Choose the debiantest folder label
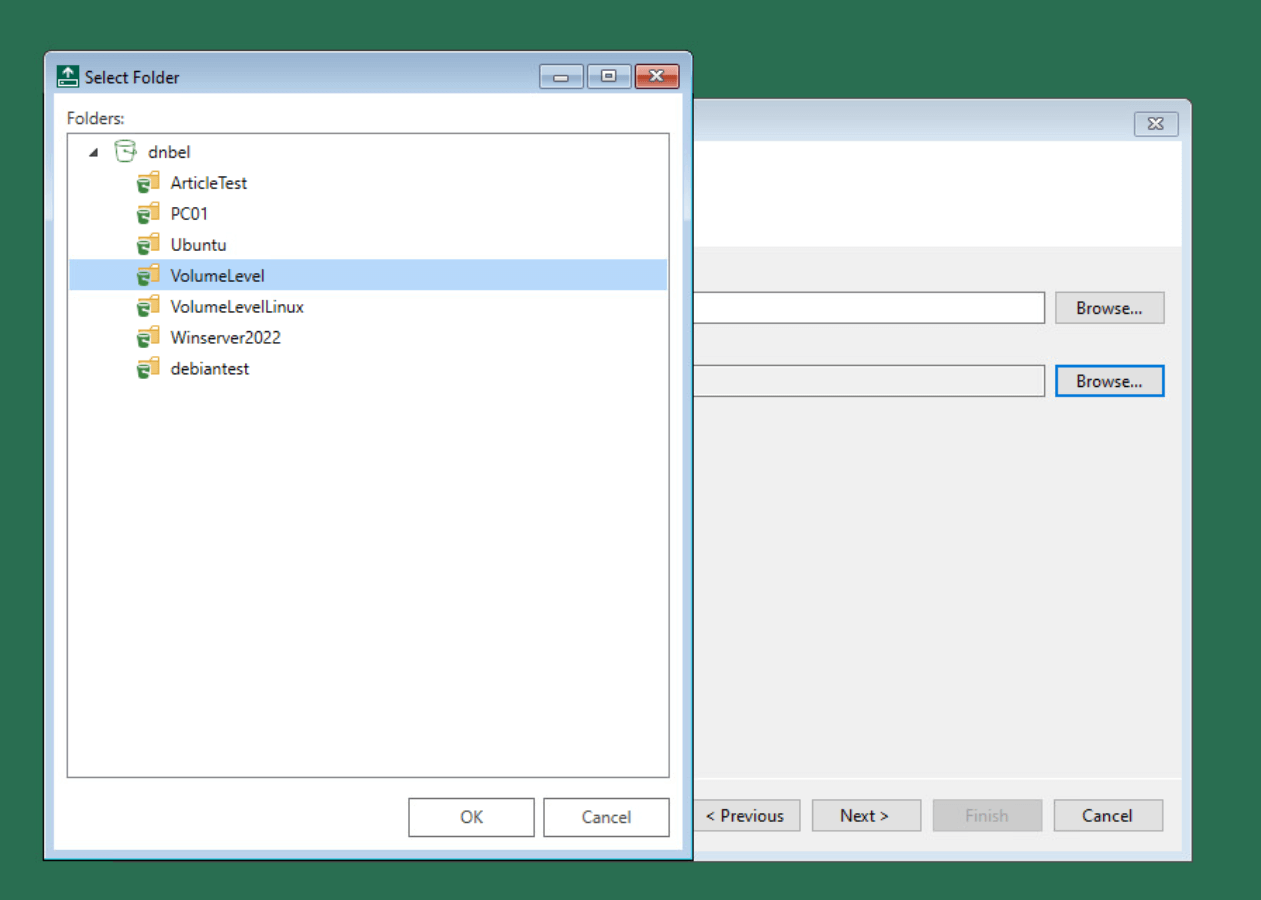Image resolution: width=1261 pixels, height=900 pixels. point(209,369)
